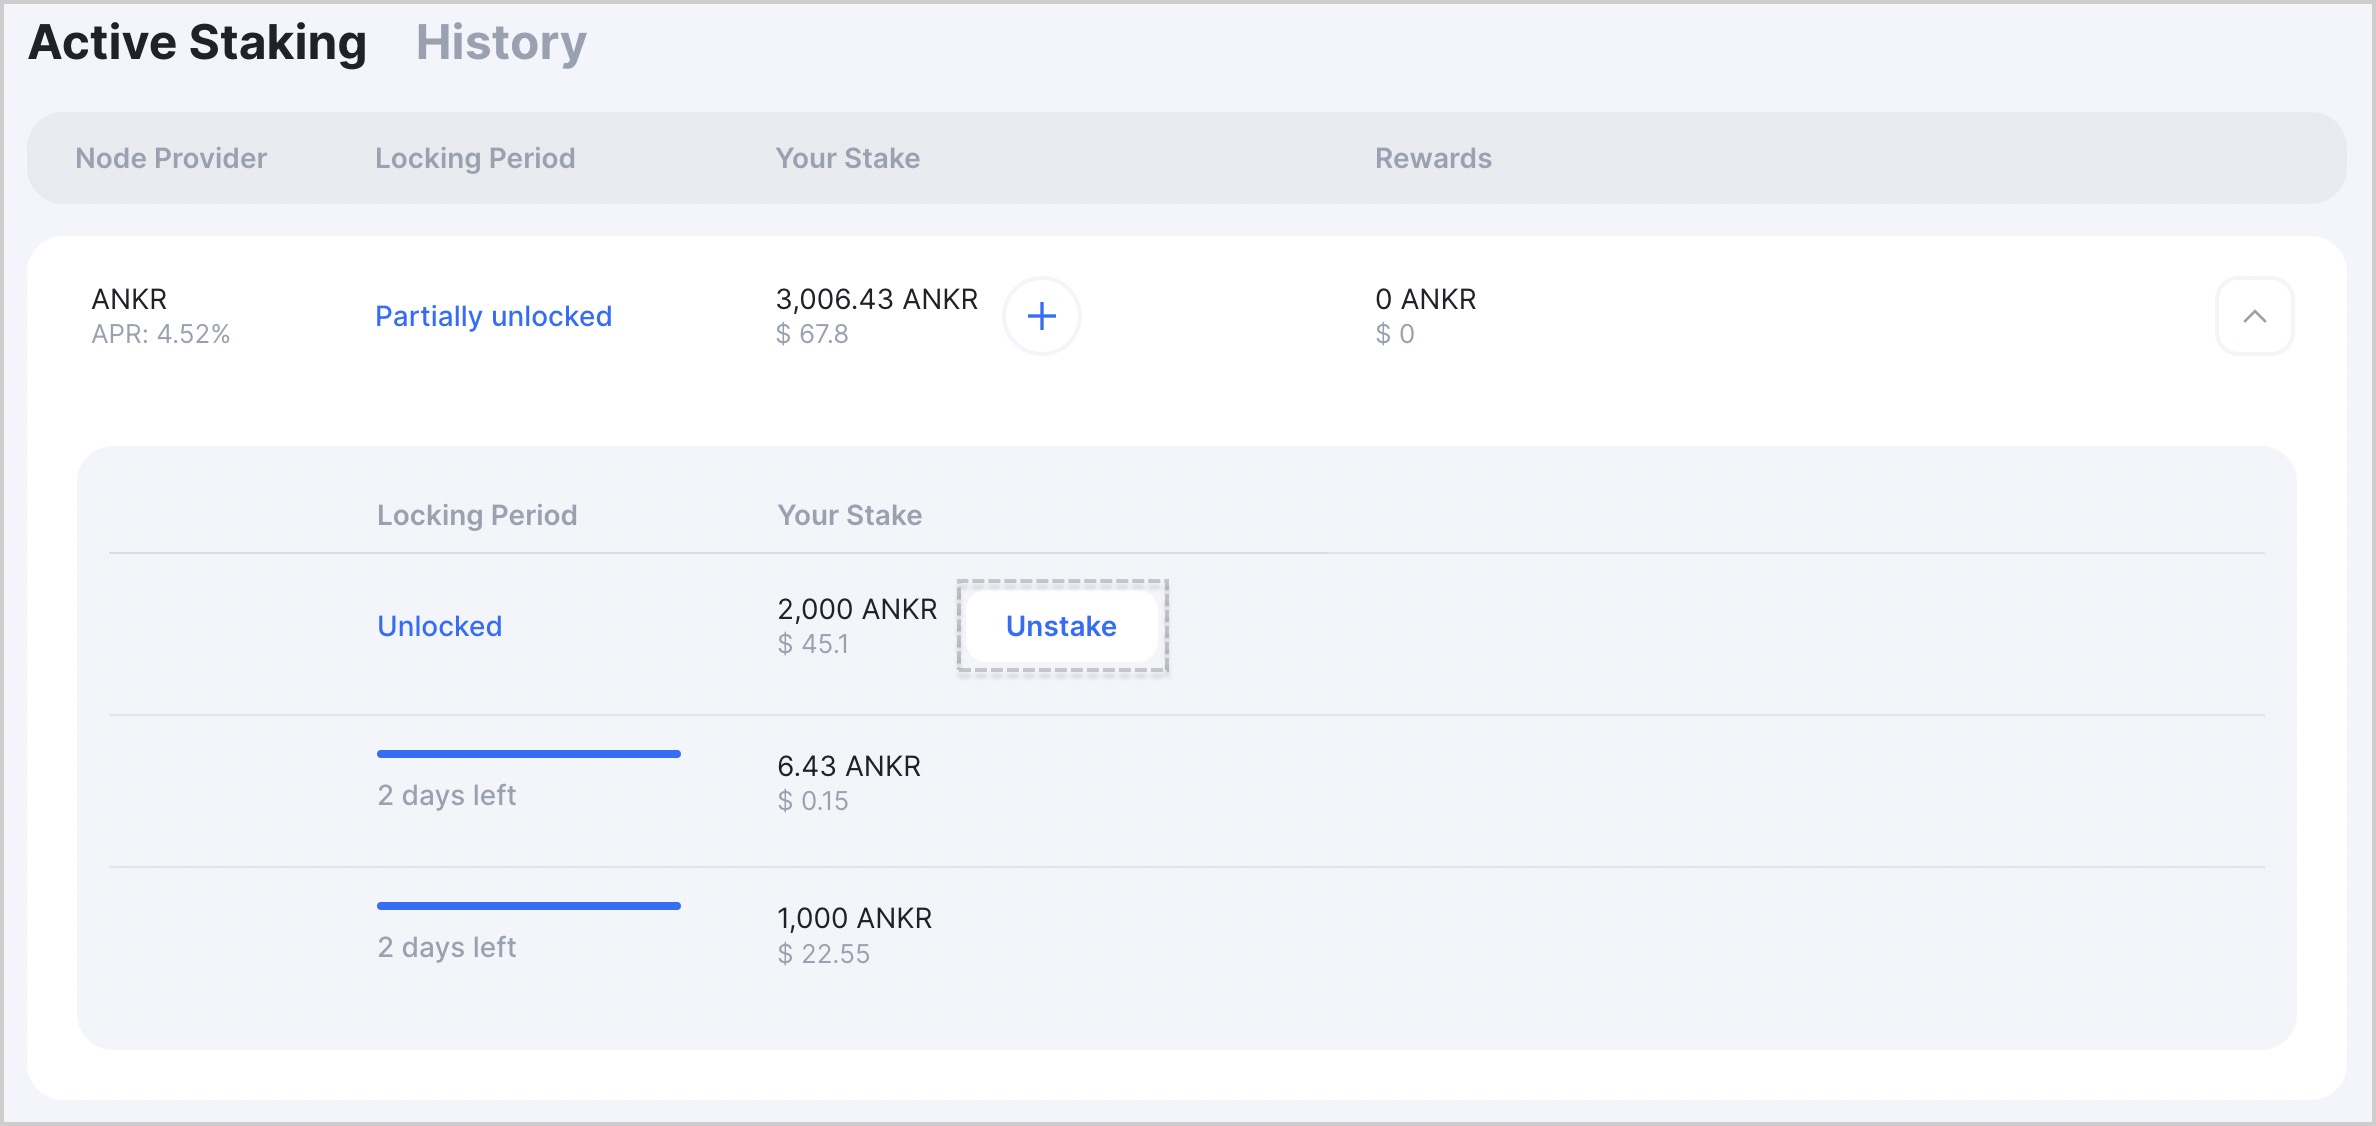Screen dimensions: 2376x1126
Task: Select the top Locking Period column header
Action: 475,158
